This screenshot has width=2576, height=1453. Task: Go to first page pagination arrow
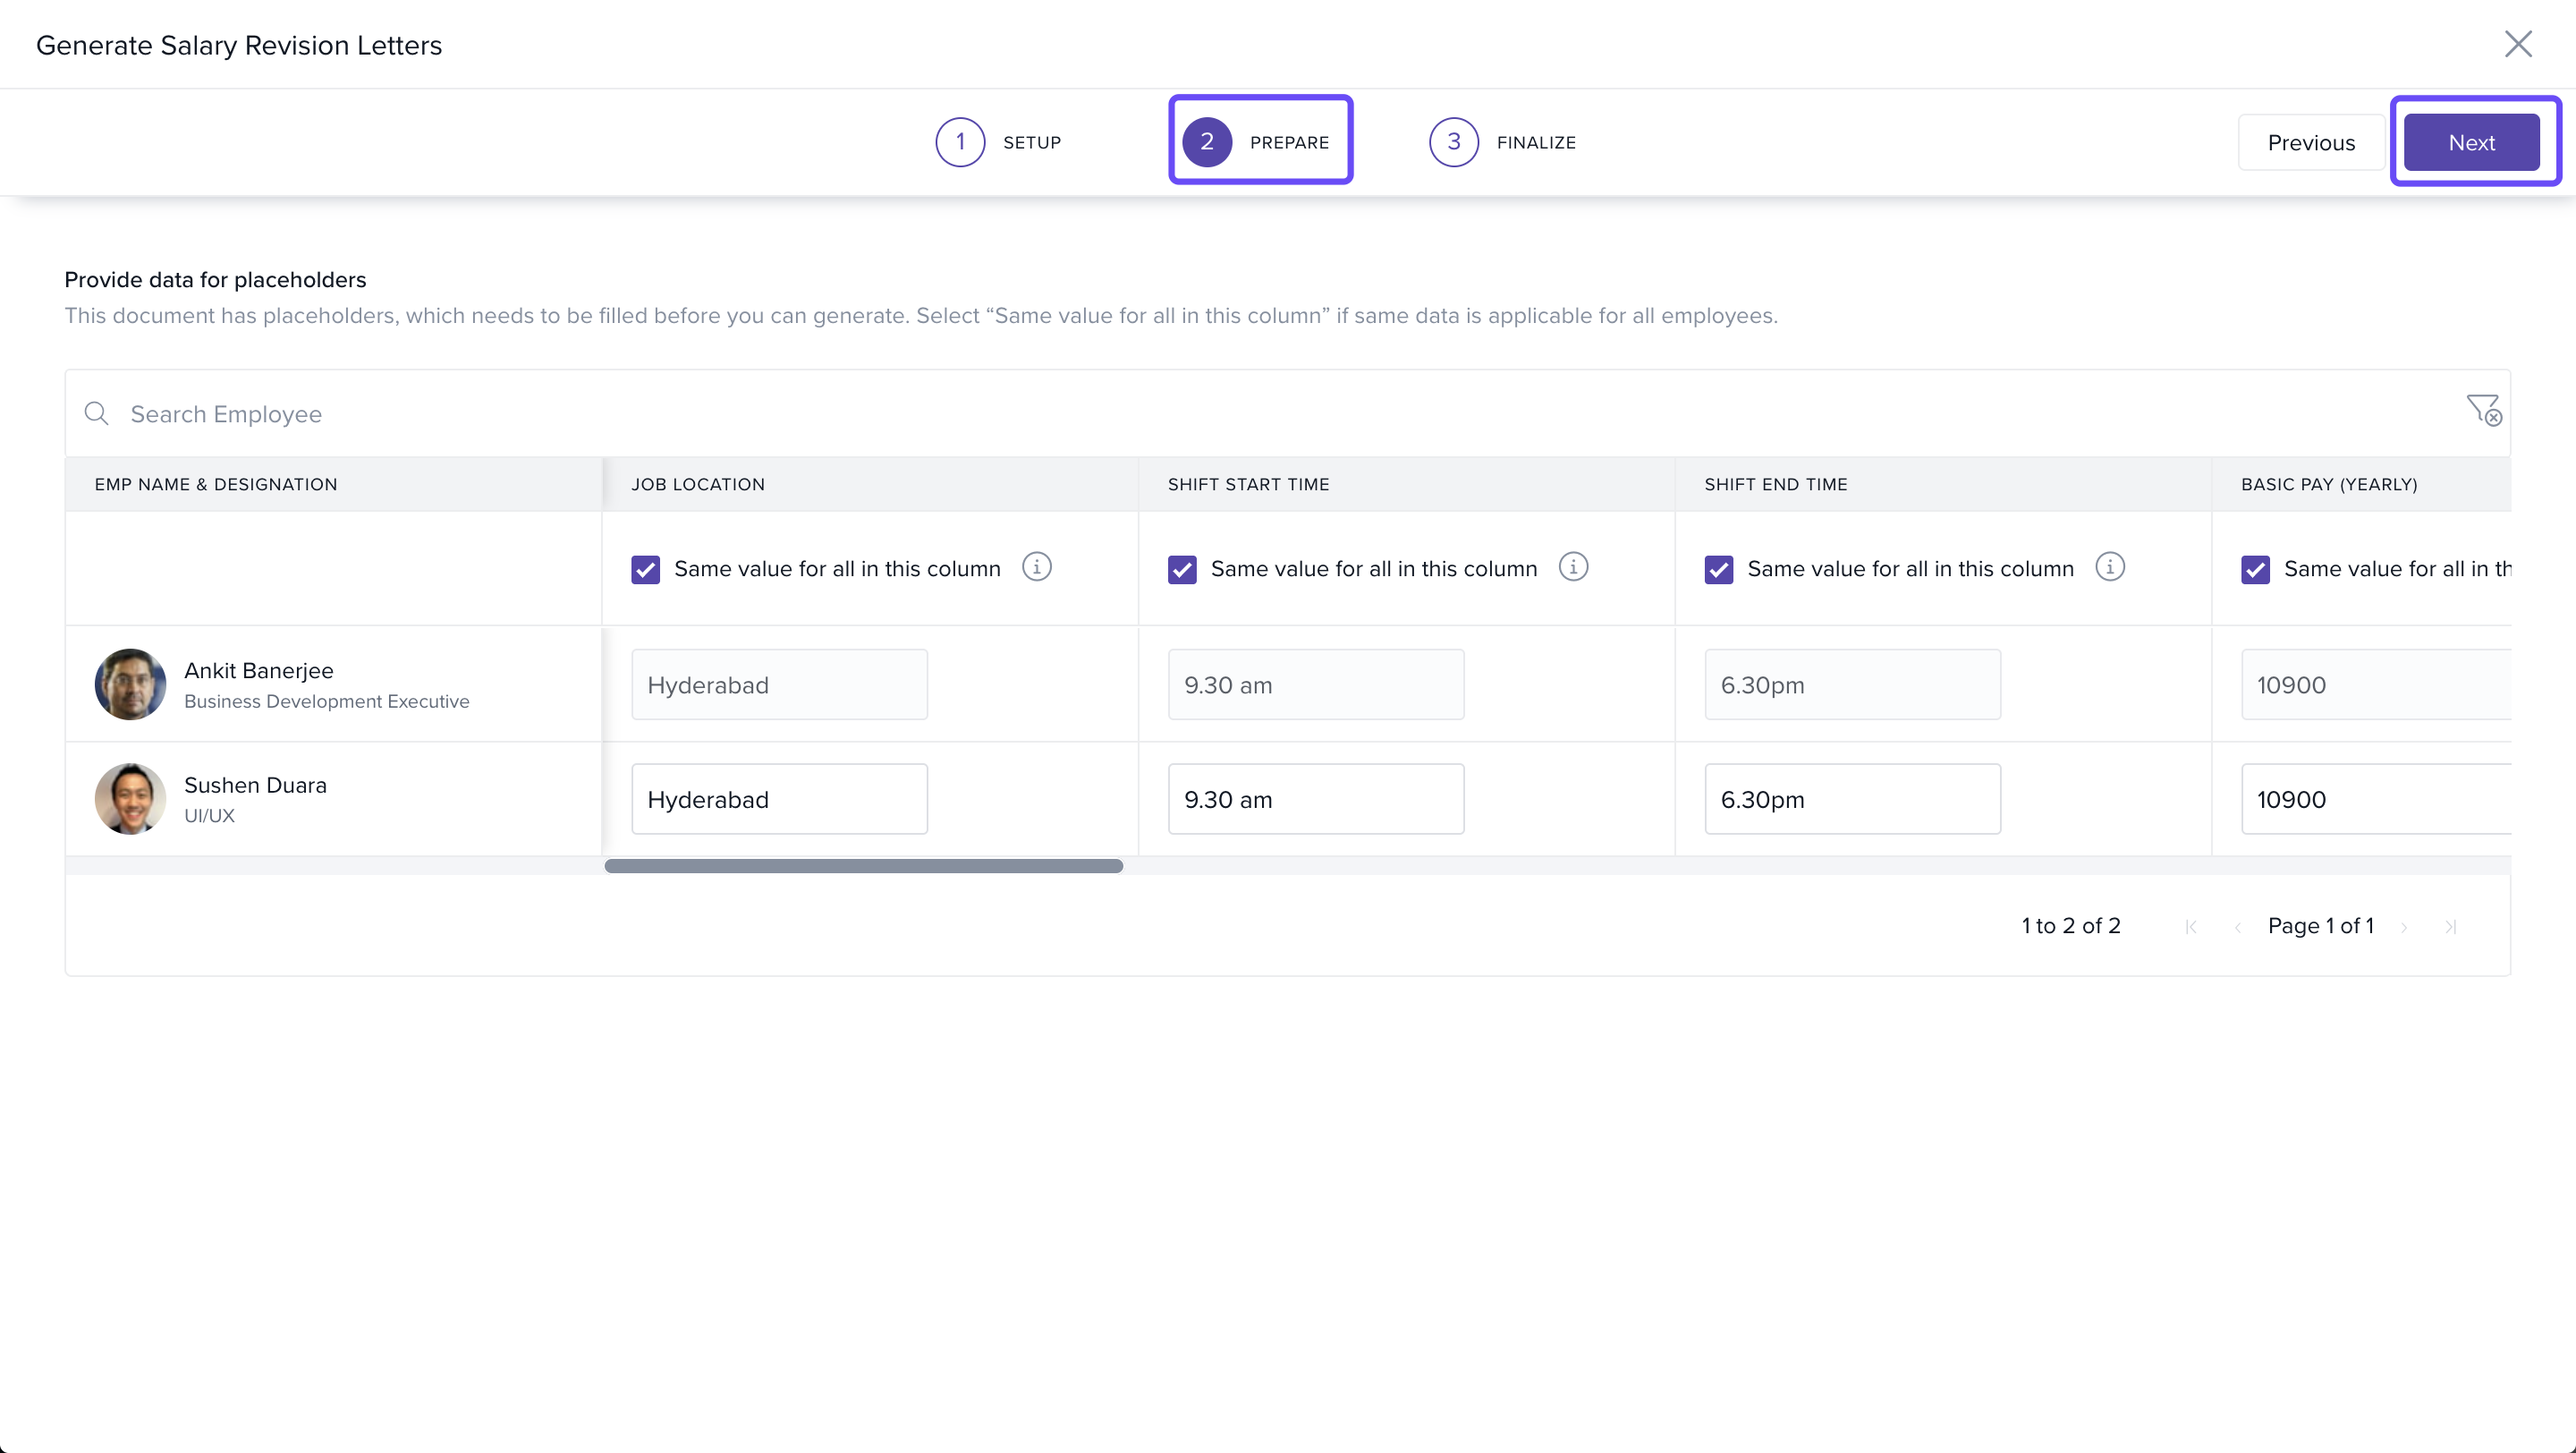[x=2191, y=927]
